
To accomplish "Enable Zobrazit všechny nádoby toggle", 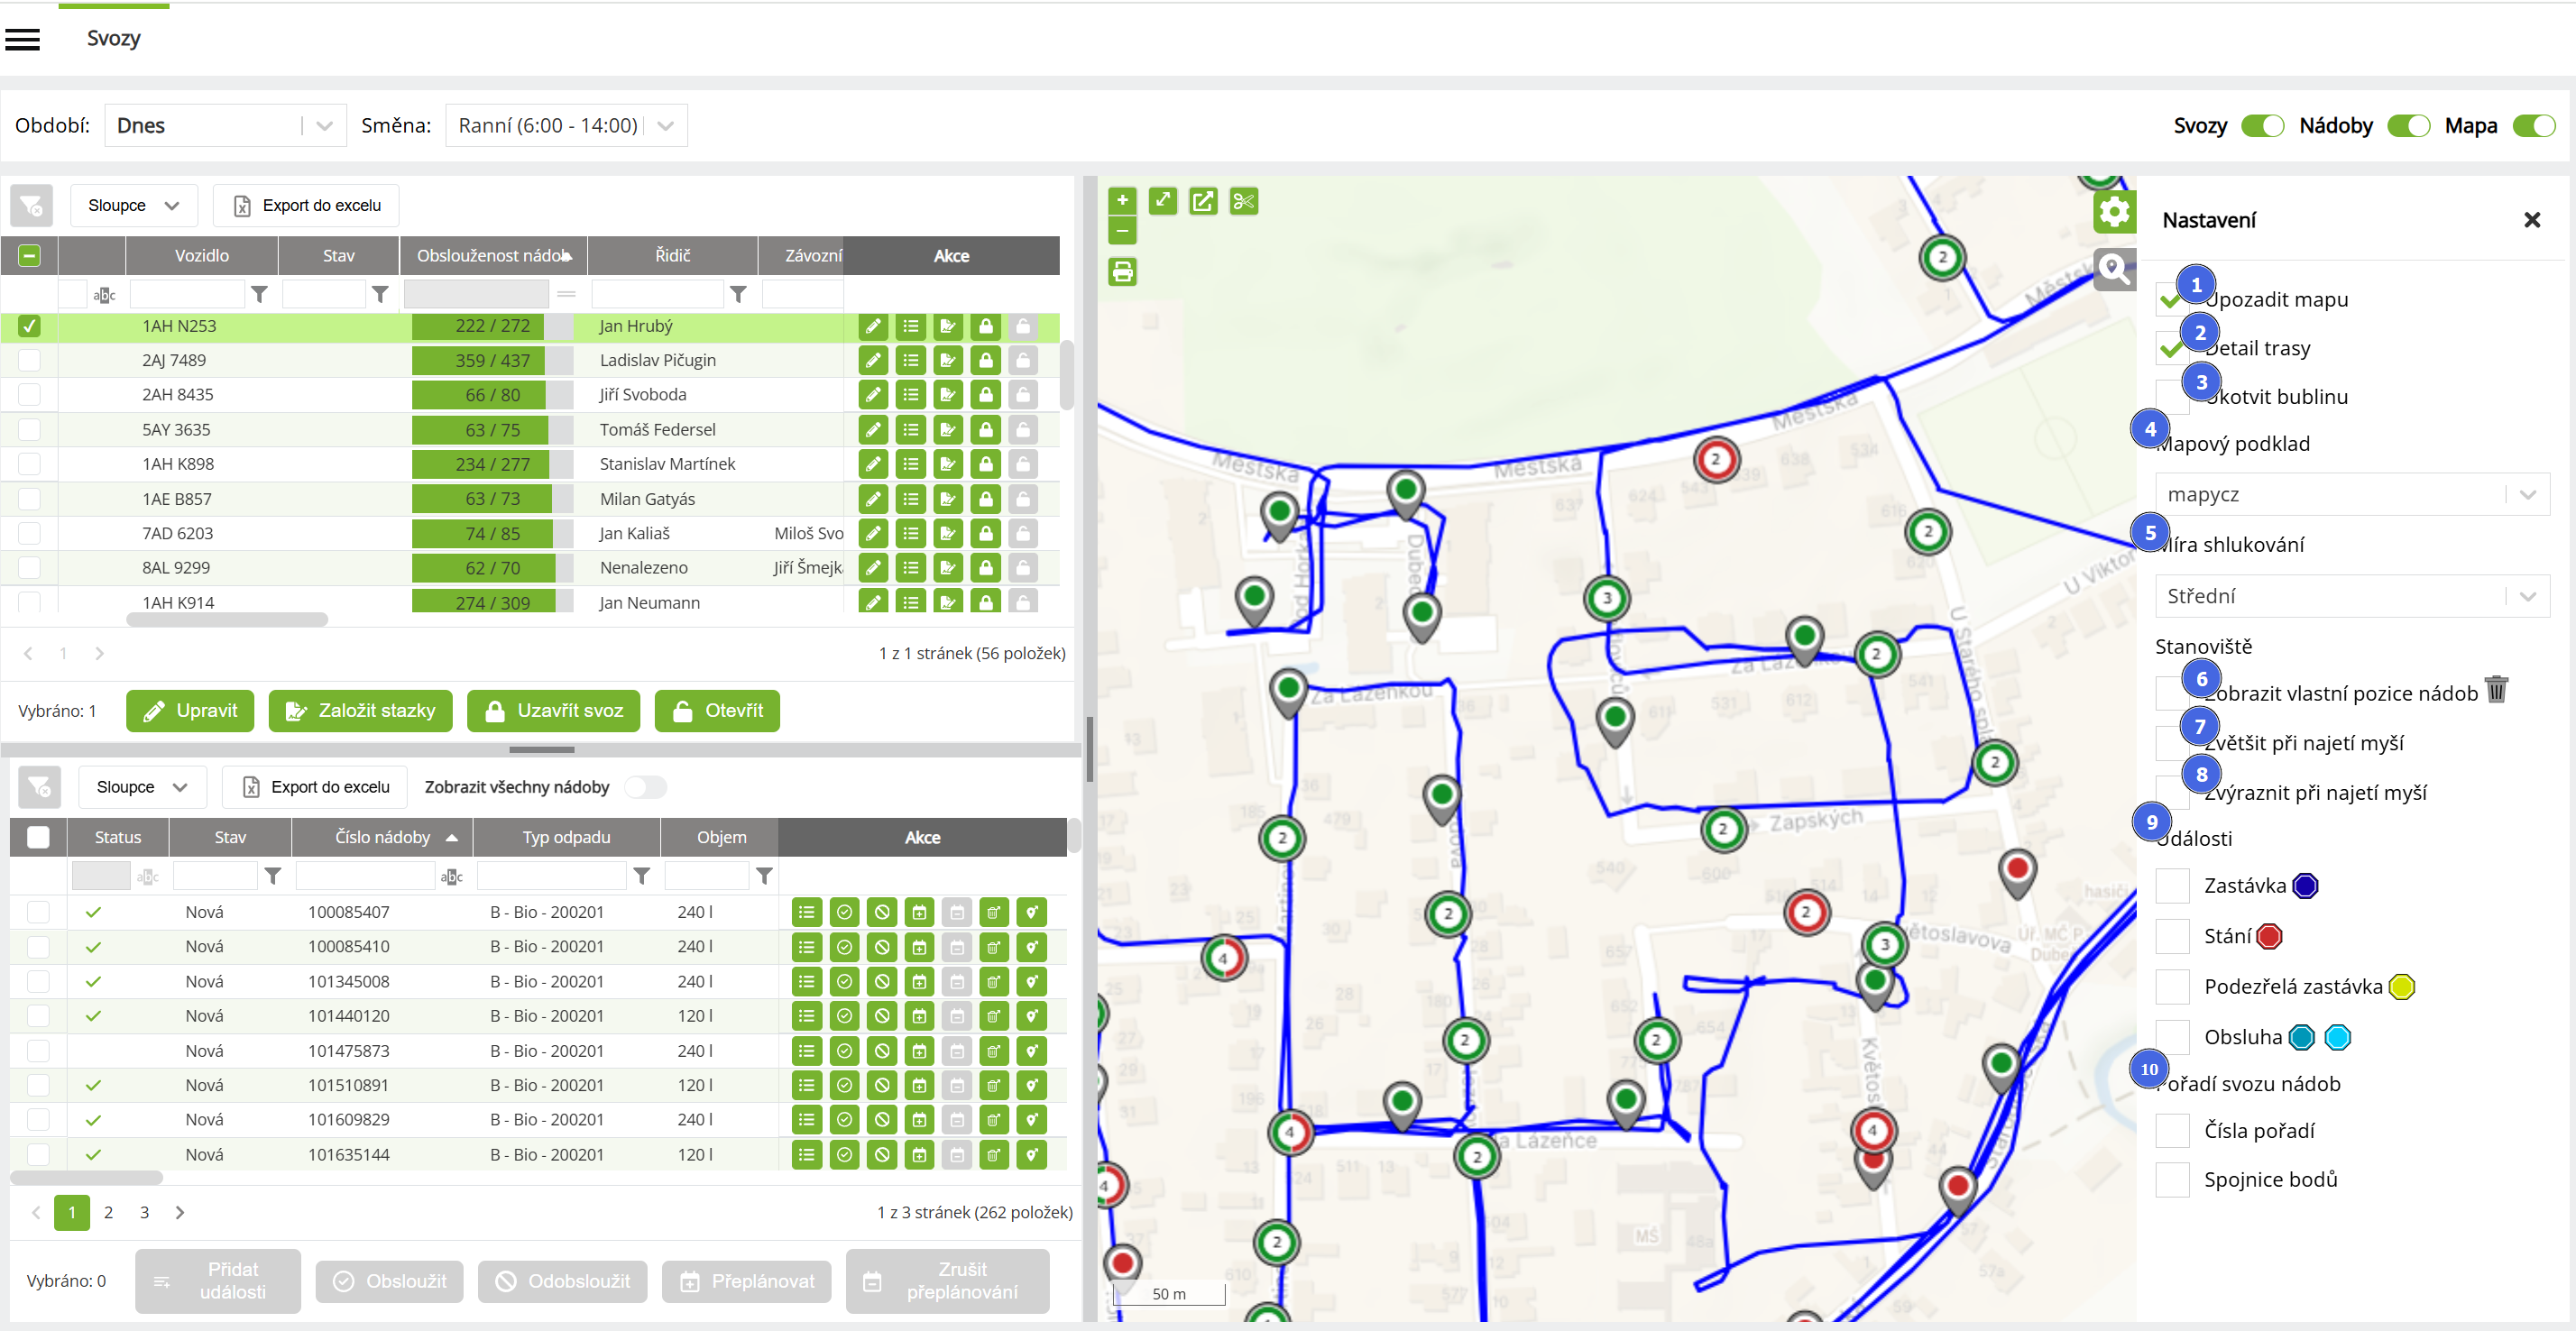I will [645, 787].
